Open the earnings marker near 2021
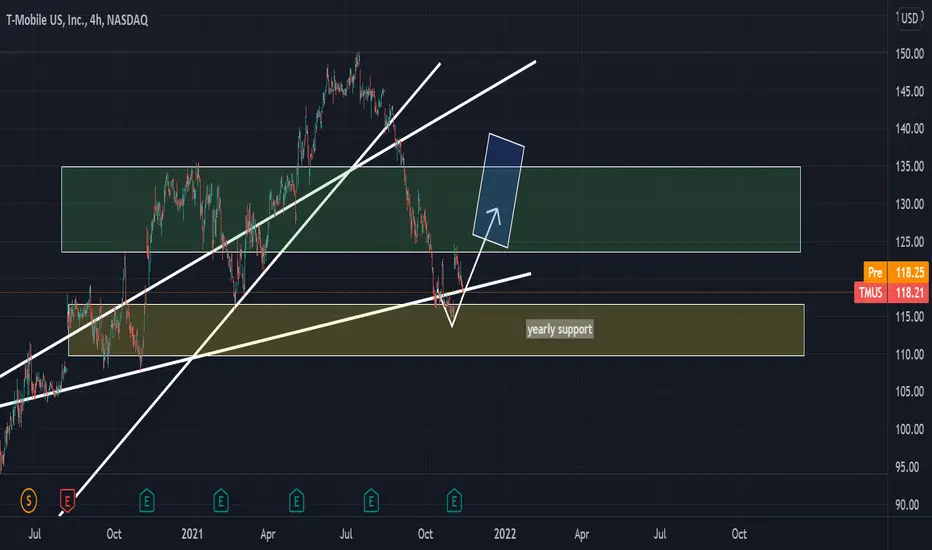This screenshot has height=550, width=932. tap(221, 501)
